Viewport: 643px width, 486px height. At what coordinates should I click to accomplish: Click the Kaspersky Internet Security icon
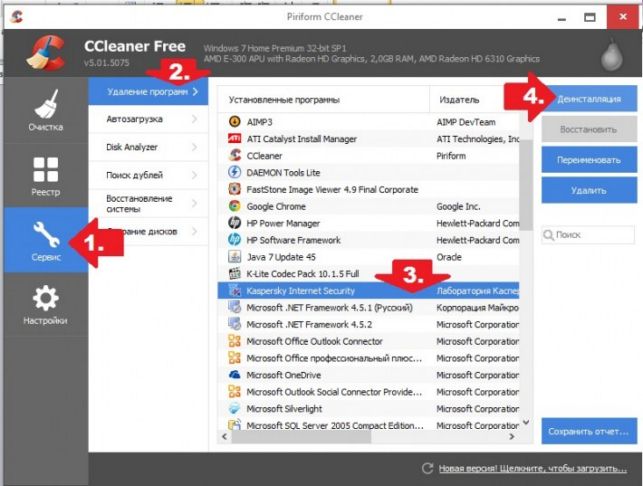pos(235,290)
